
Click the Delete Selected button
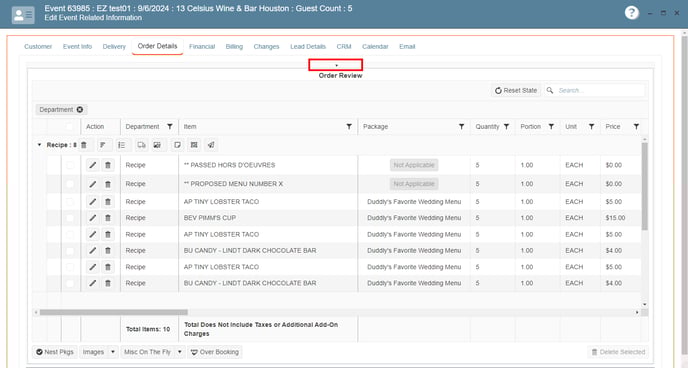(x=618, y=352)
